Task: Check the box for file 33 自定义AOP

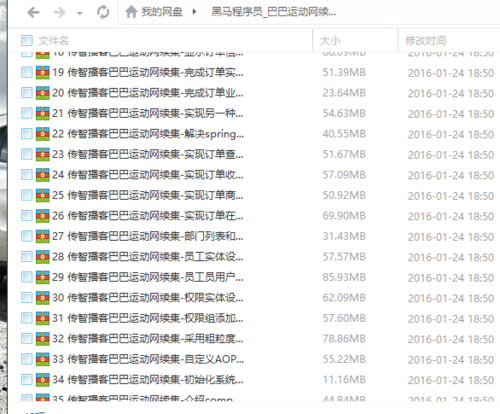Action: (27, 359)
